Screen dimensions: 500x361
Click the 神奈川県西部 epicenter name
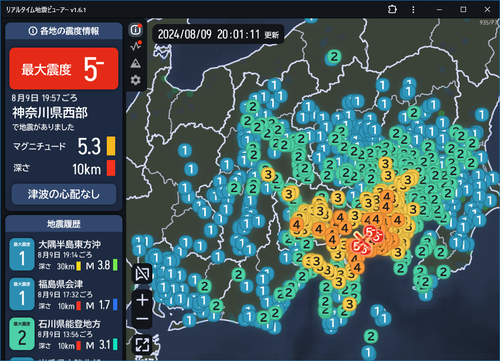click(x=50, y=113)
